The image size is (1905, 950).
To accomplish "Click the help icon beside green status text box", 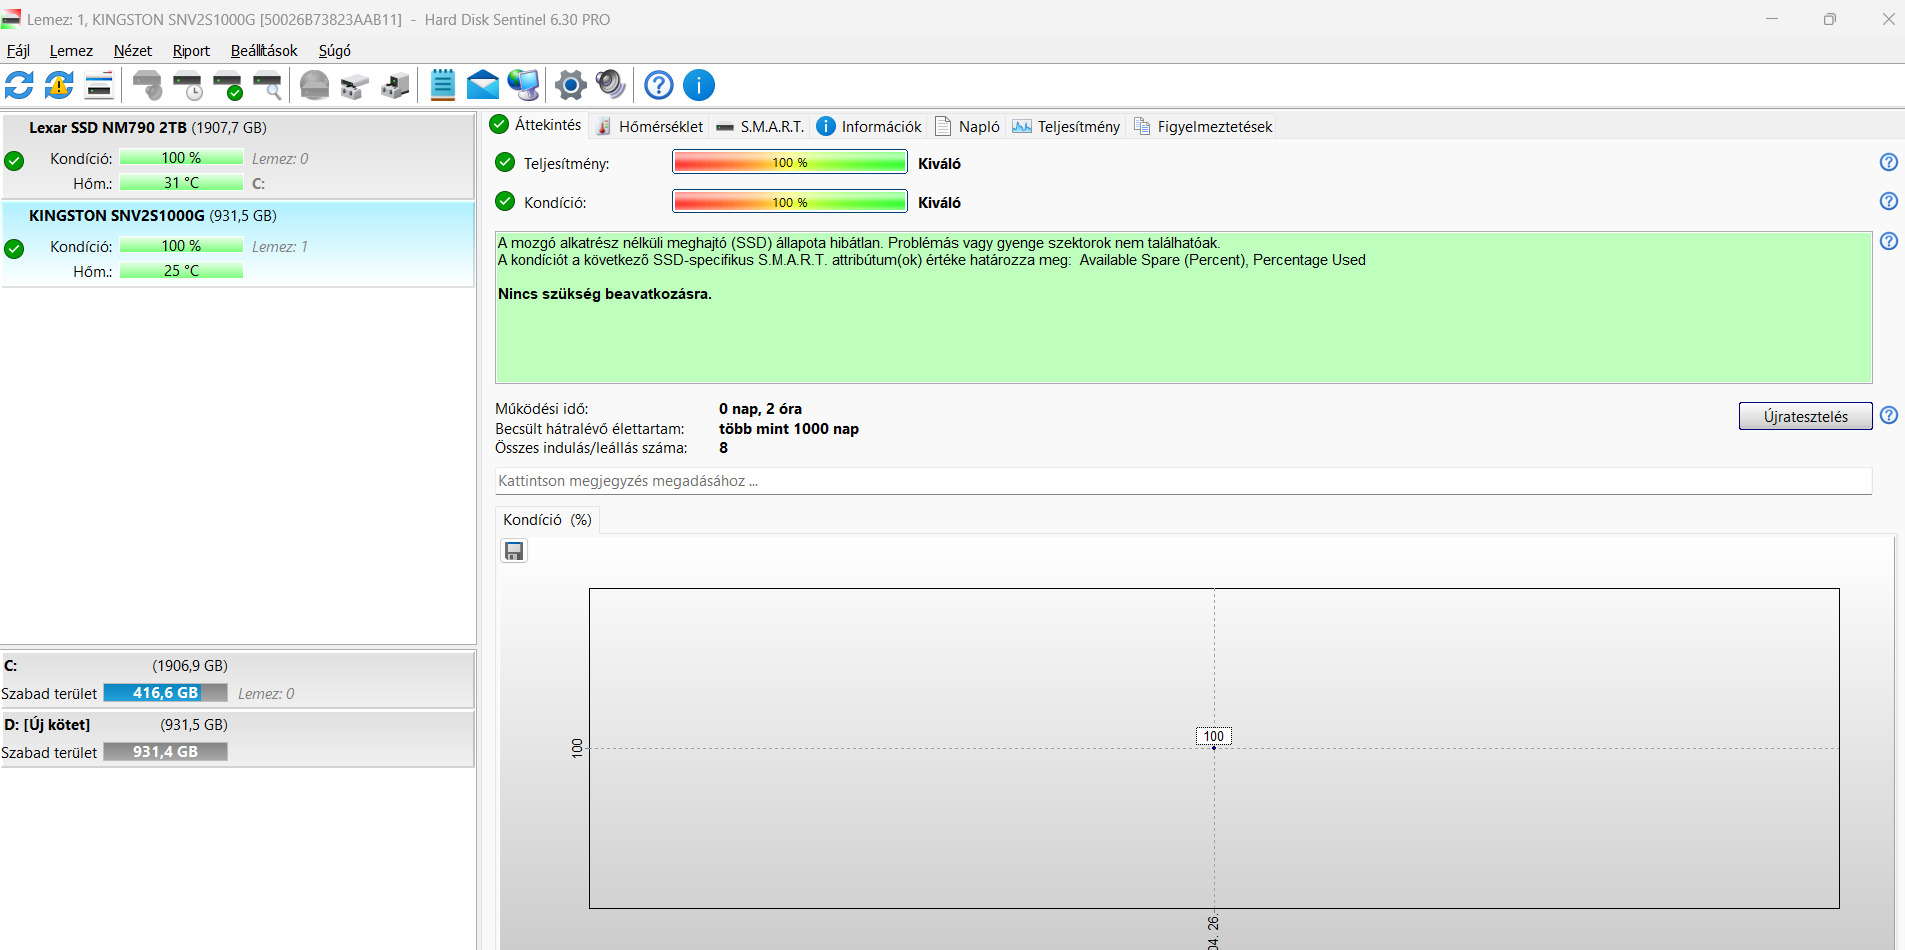I will pos(1889,241).
